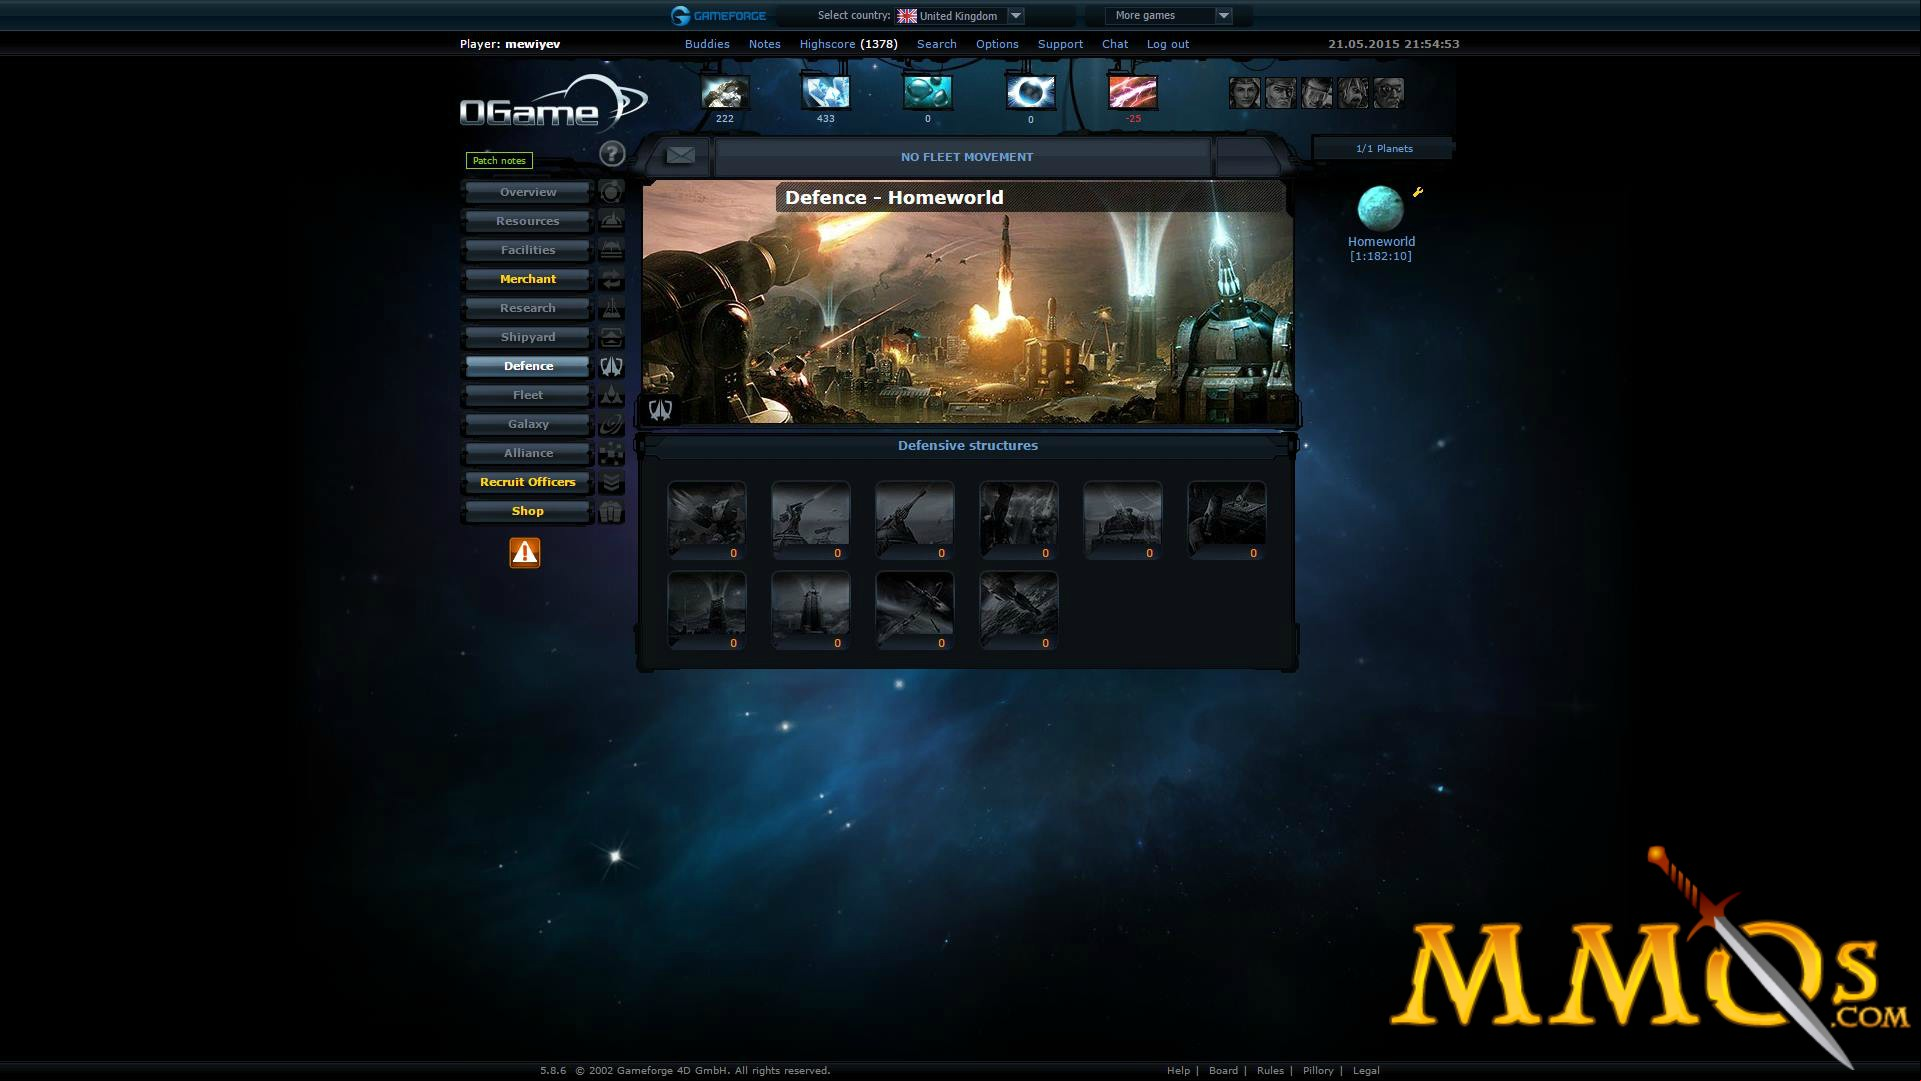Open the Overview menu

[x=528, y=192]
